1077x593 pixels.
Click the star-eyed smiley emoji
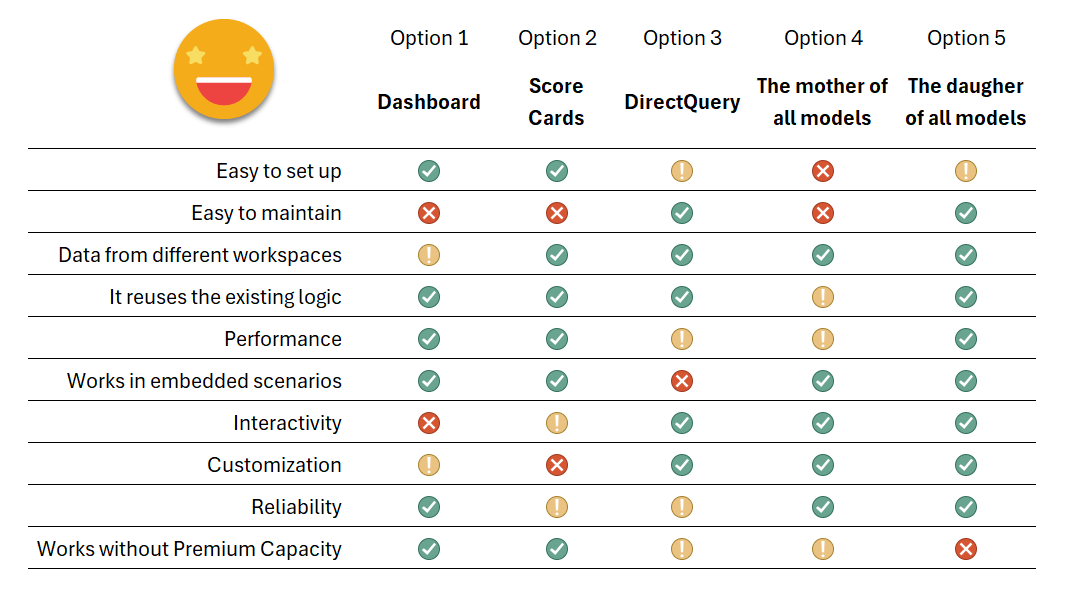click(223, 72)
